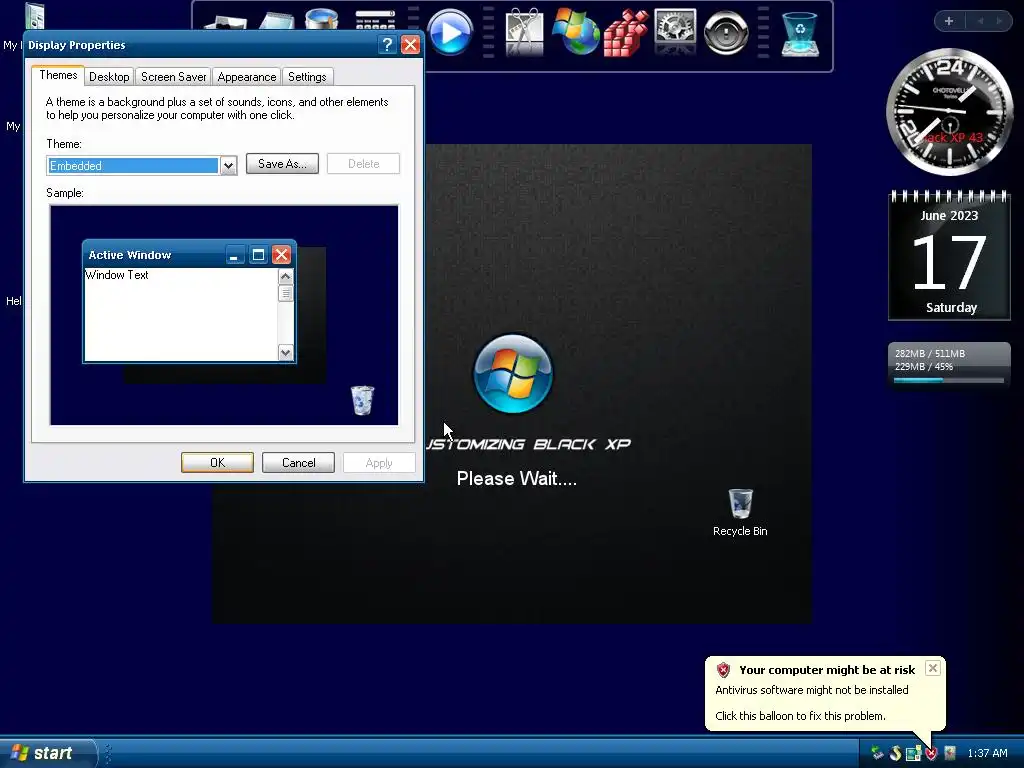Click the Apply button

(x=379, y=462)
